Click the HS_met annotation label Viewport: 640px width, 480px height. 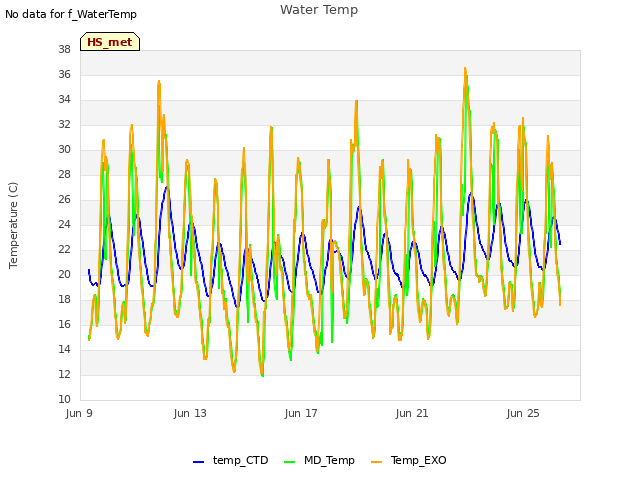tap(110, 42)
